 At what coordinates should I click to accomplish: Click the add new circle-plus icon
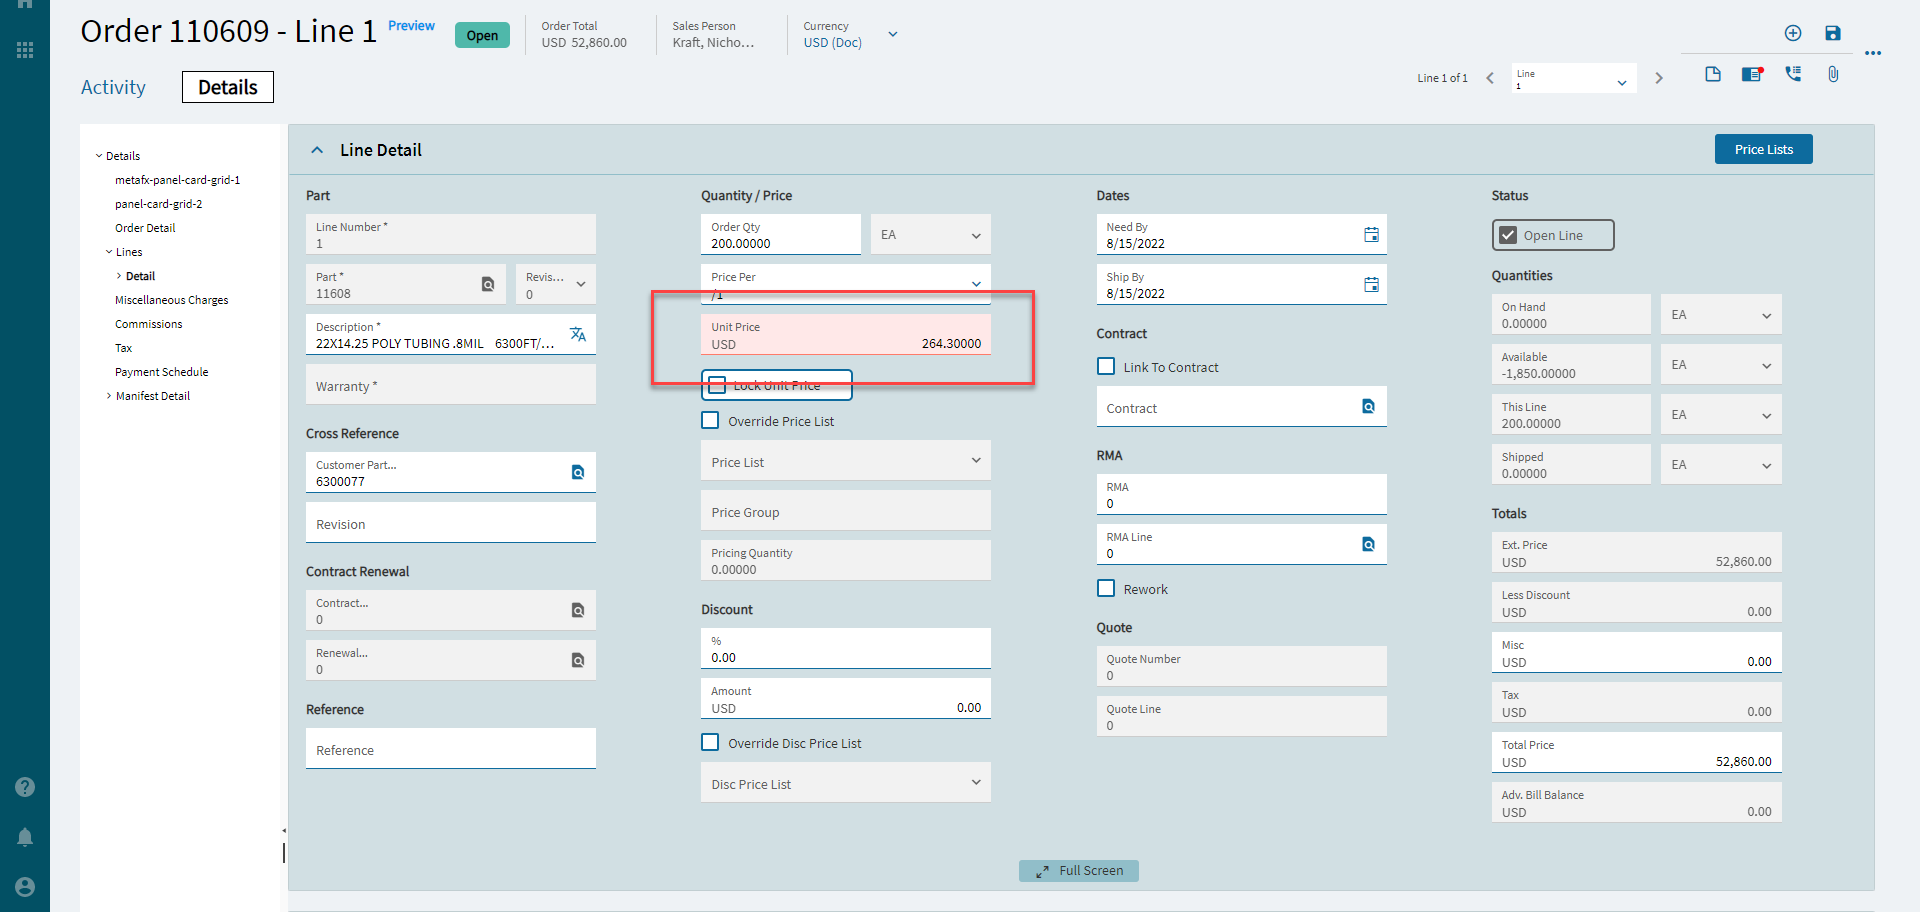1793,33
